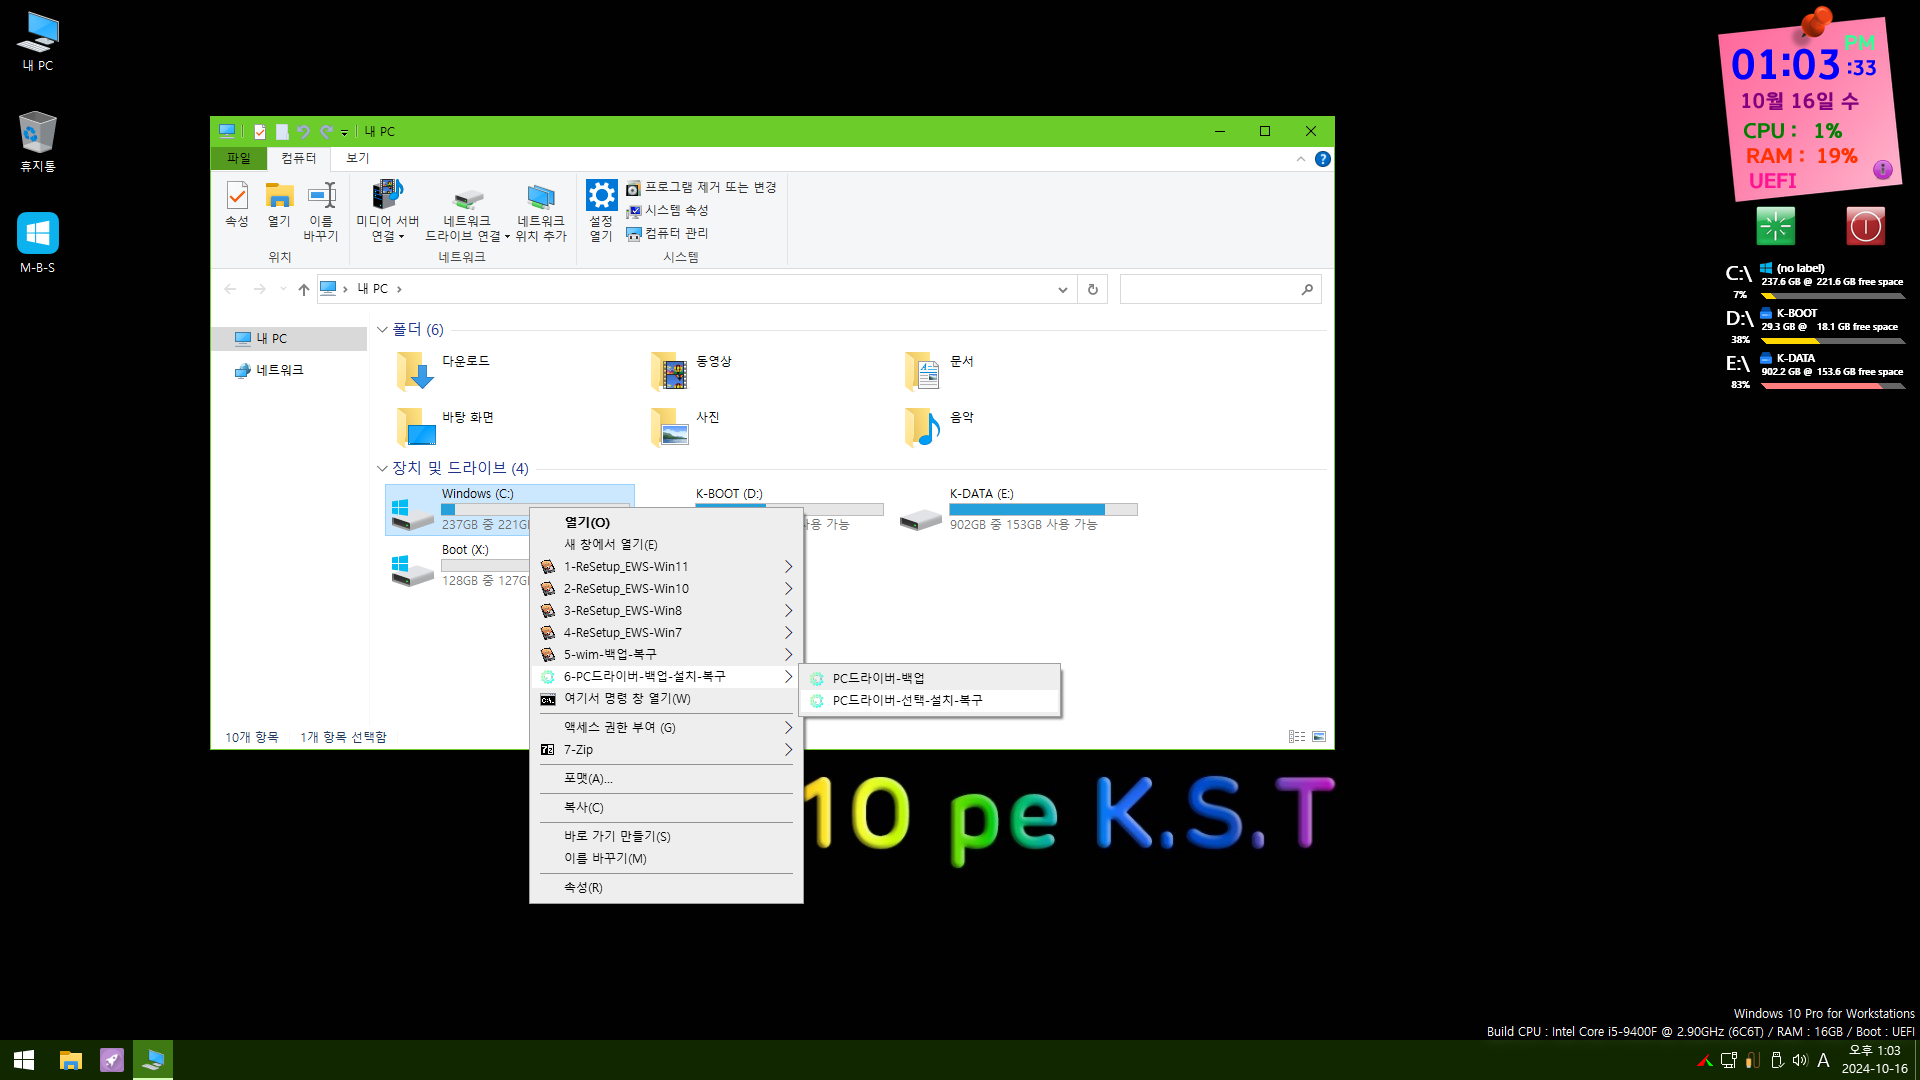Choose 속성(R) in context menu
This screenshot has width=1920, height=1080.
point(666,888)
